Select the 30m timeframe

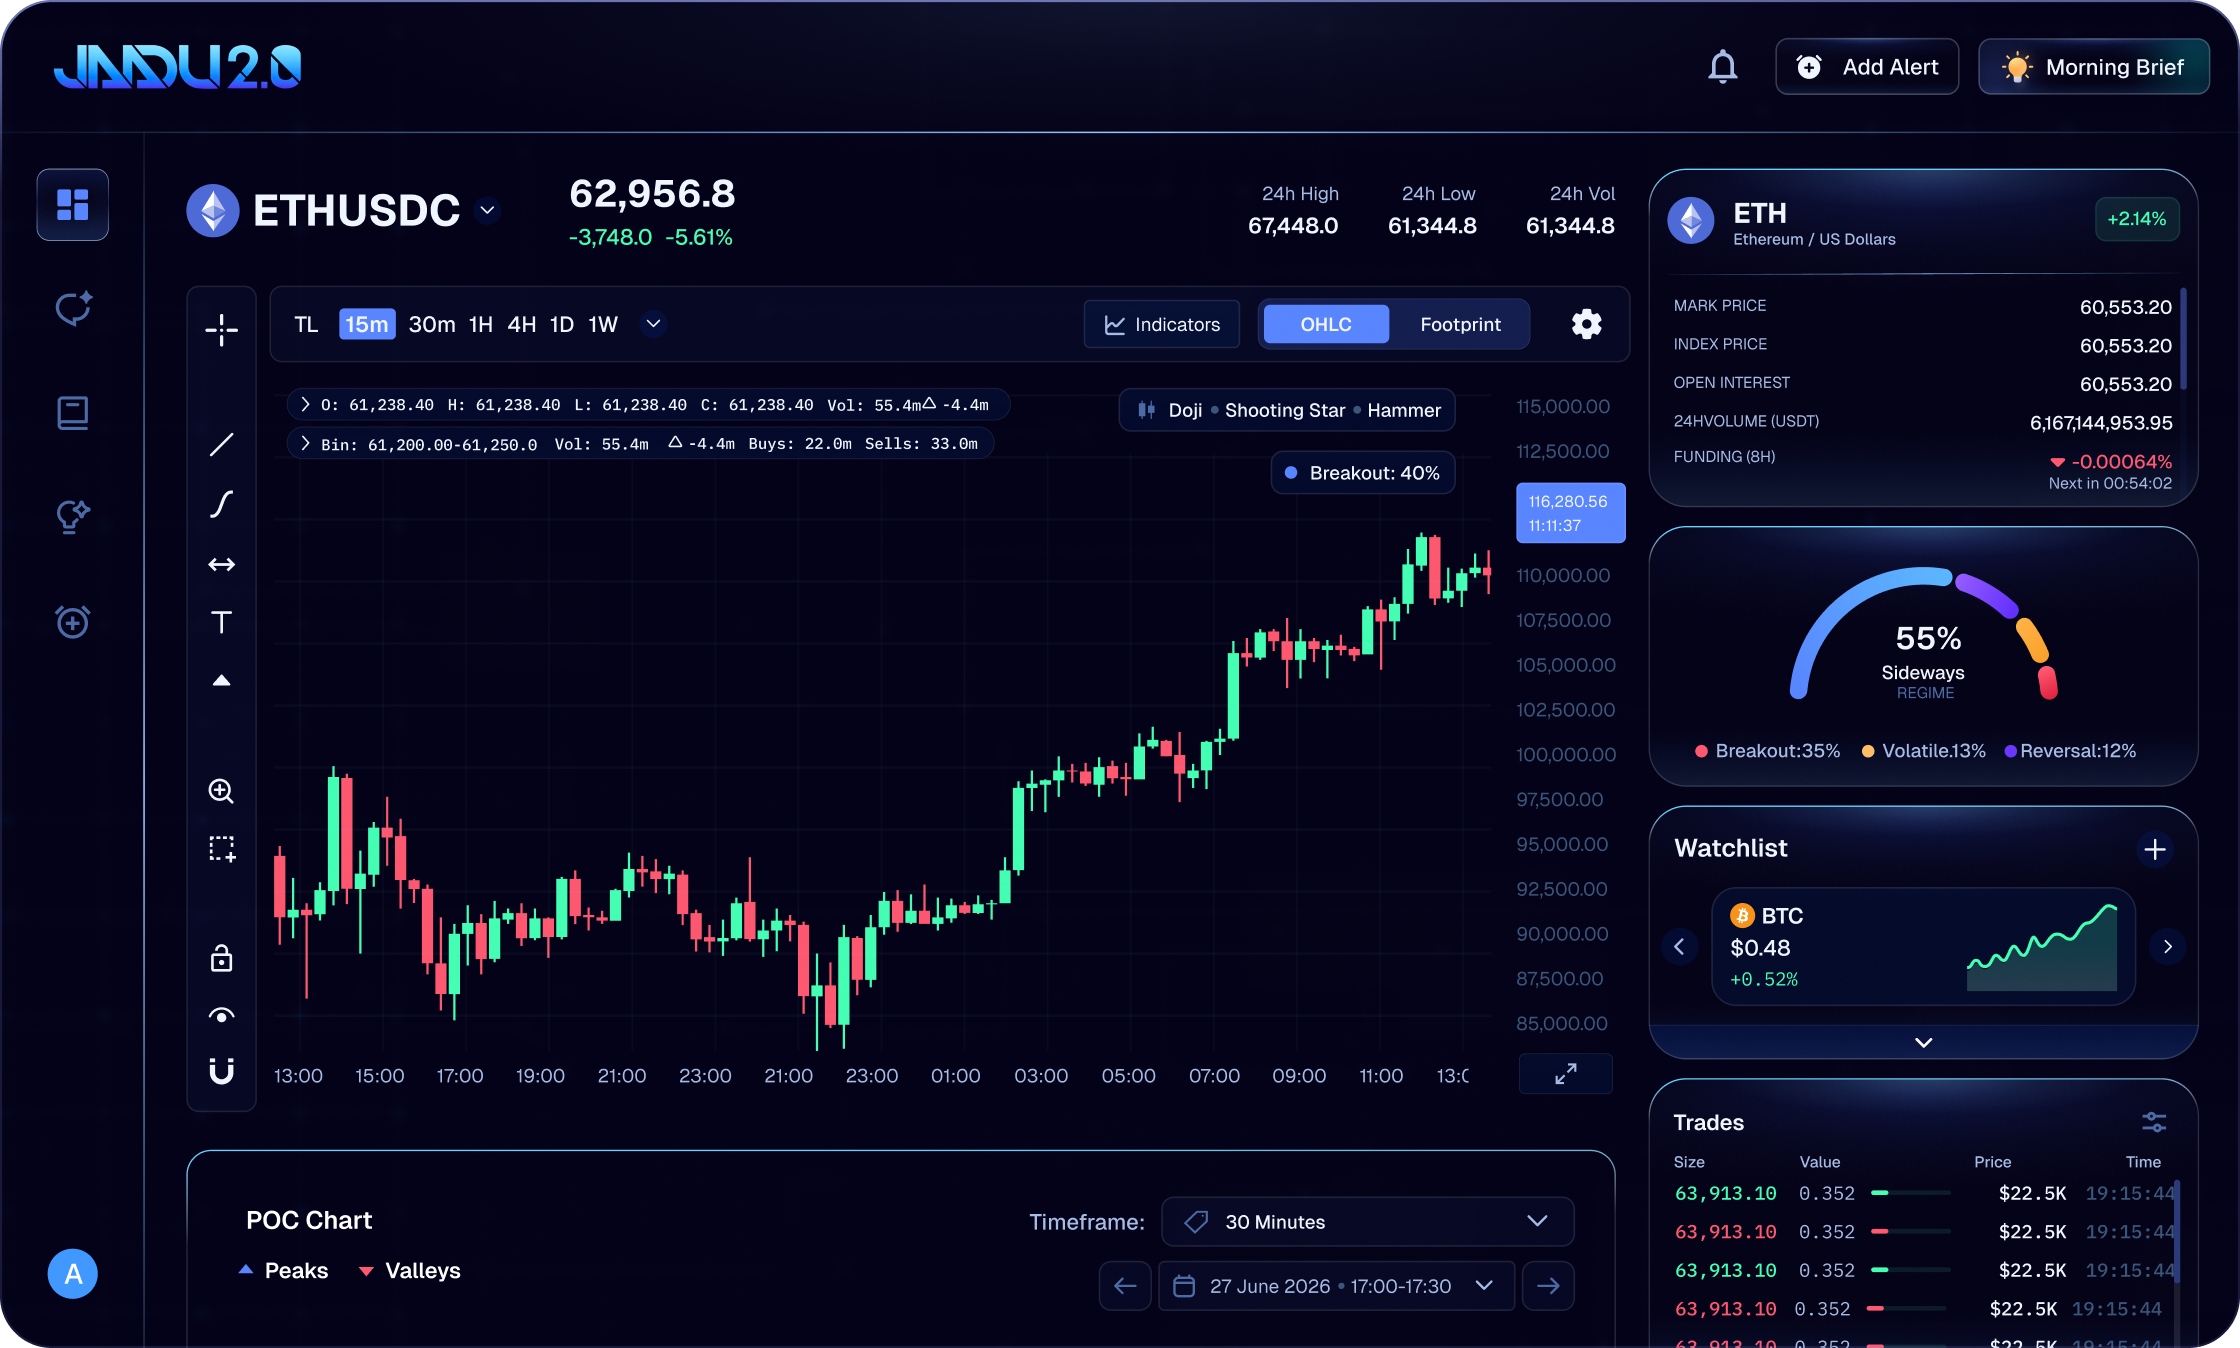click(431, 324)
